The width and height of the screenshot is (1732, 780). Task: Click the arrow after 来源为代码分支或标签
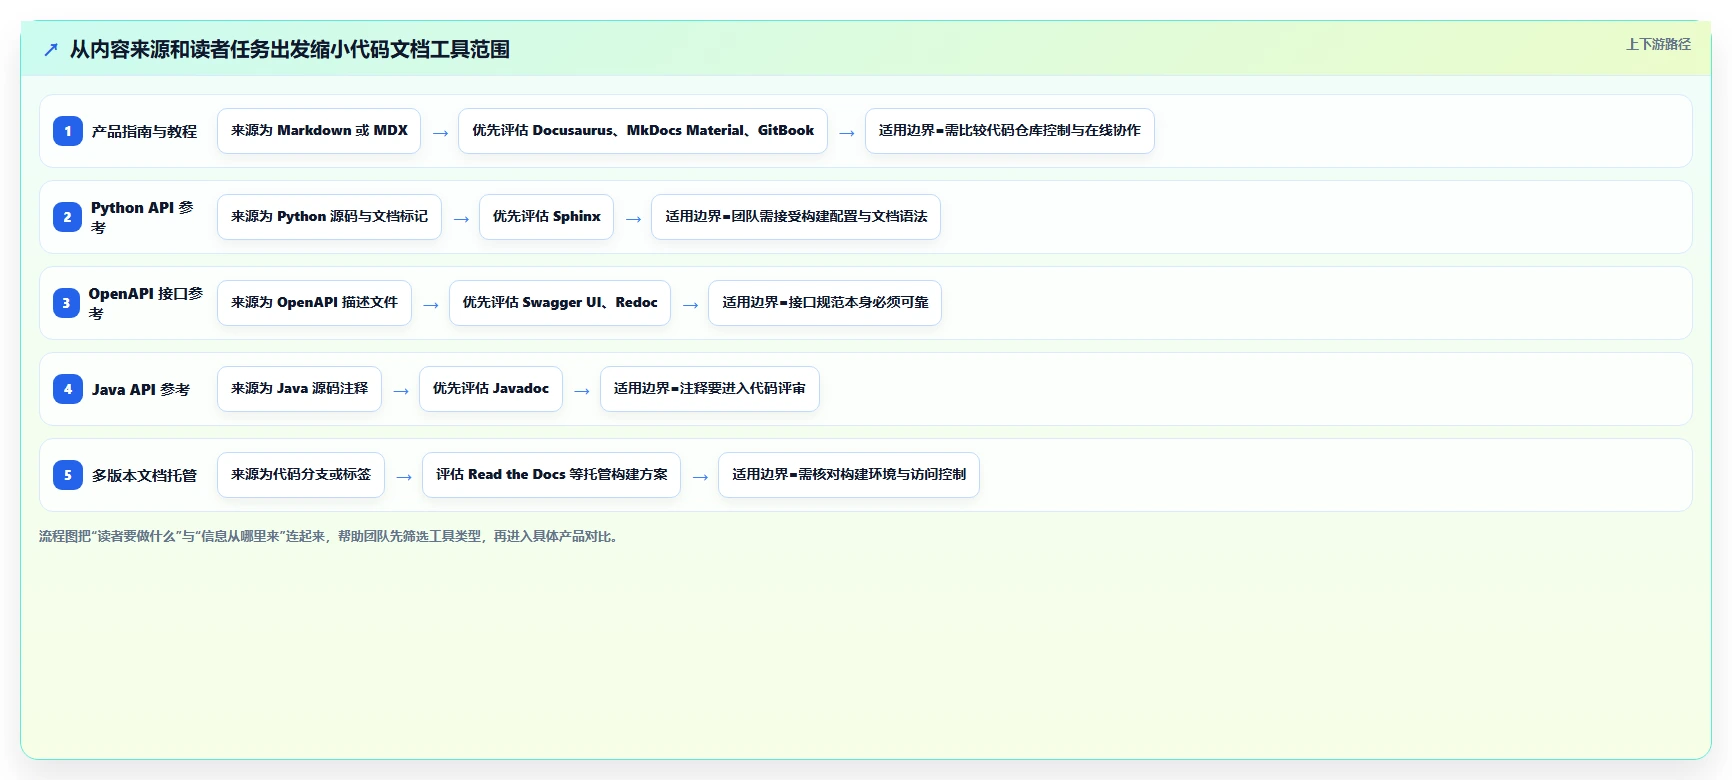(404, 477)
